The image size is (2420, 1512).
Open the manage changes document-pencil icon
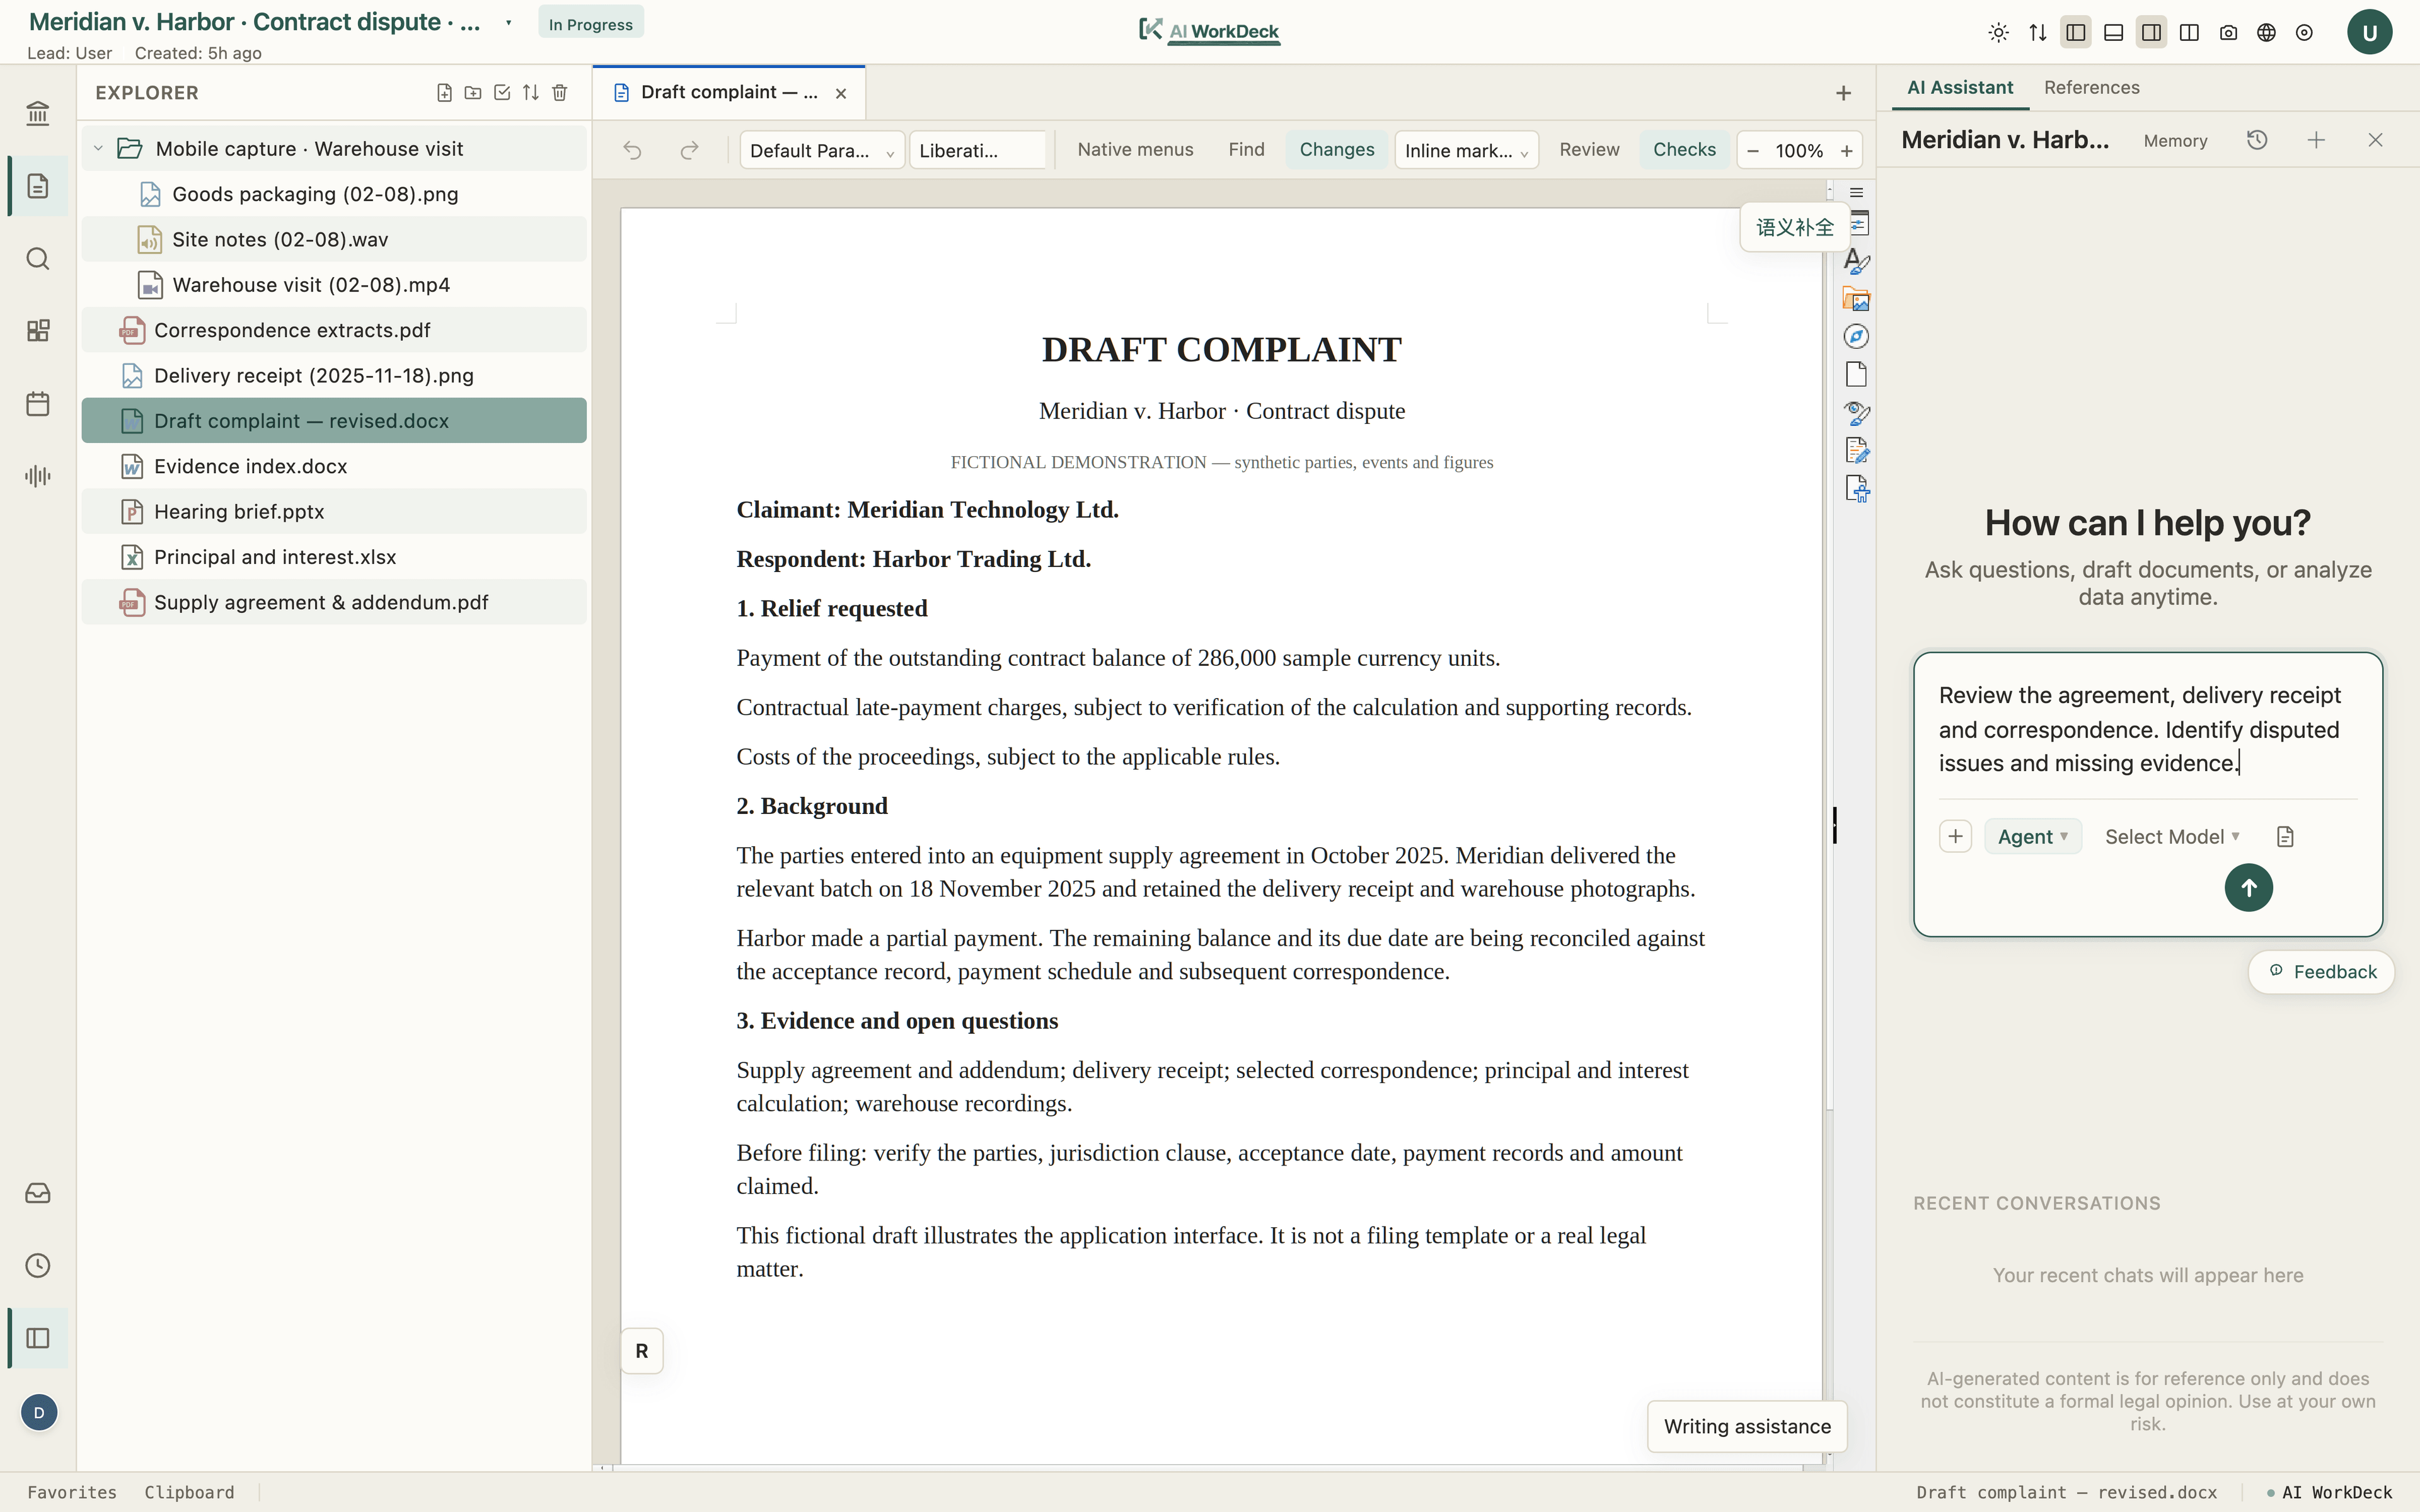click(x=1857, y=451)
